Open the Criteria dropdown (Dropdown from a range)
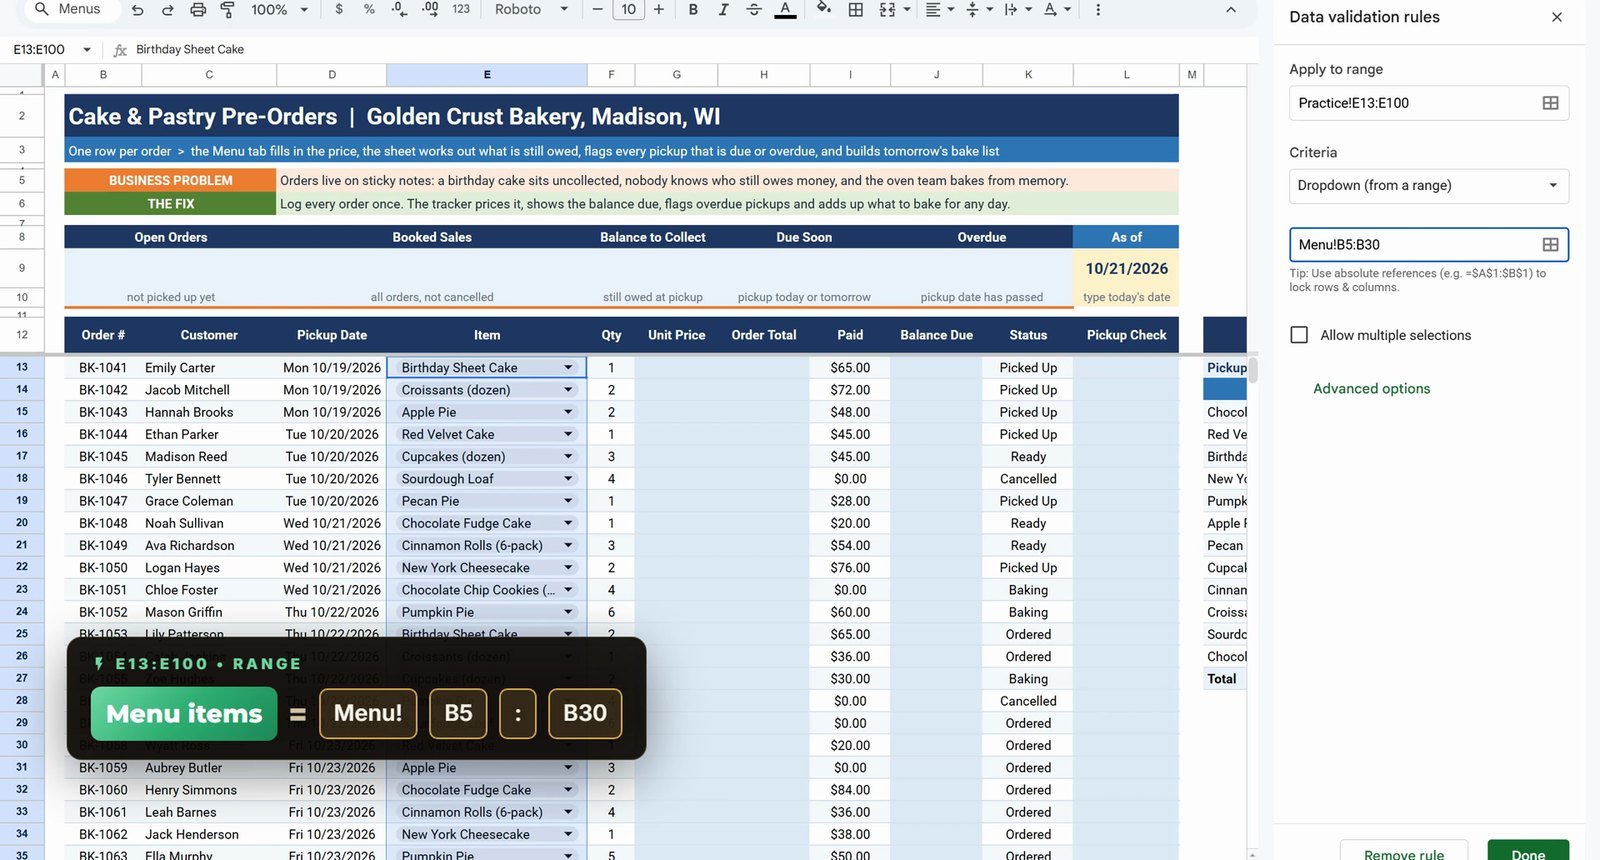 tap(1429, 186)
